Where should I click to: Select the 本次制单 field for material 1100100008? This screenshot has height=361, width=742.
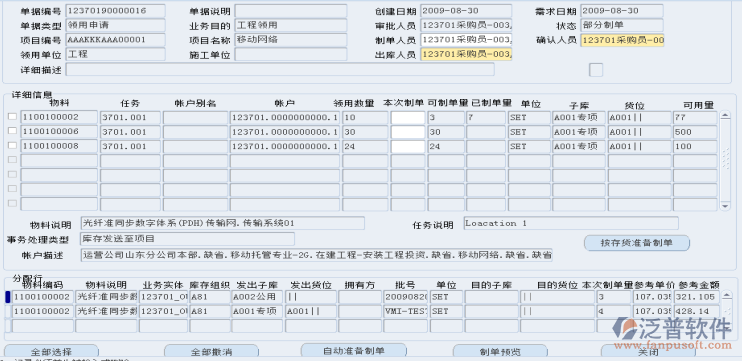point(407,146)
